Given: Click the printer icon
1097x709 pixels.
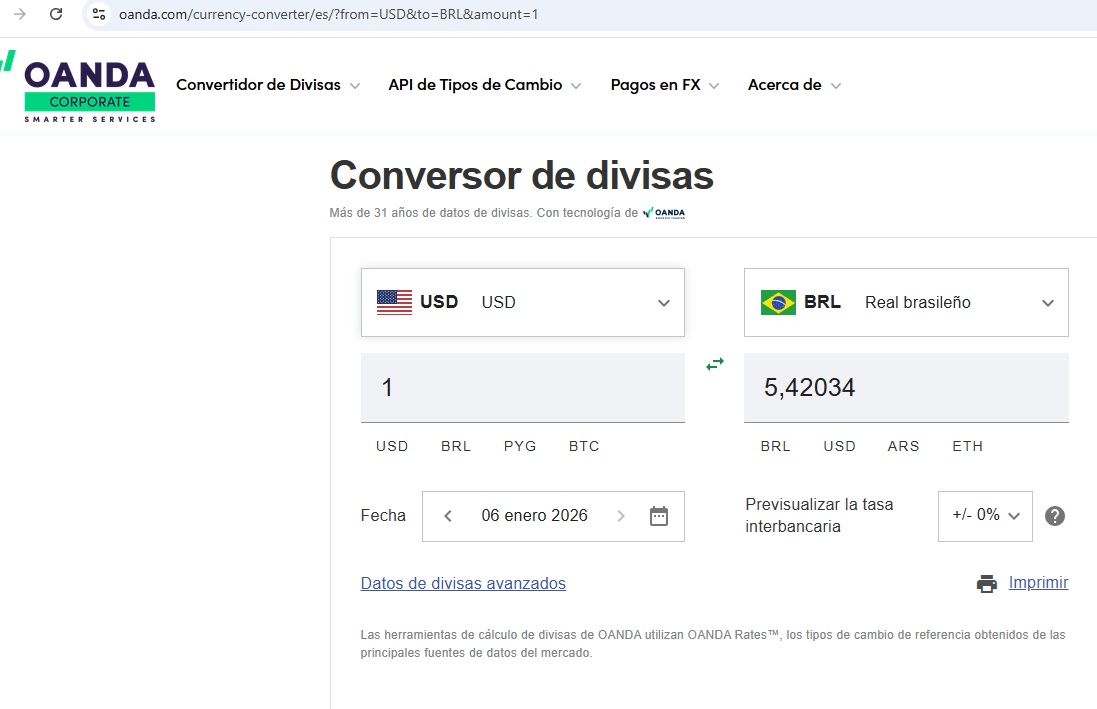Looking at the screenshot, I should (987, 584).
